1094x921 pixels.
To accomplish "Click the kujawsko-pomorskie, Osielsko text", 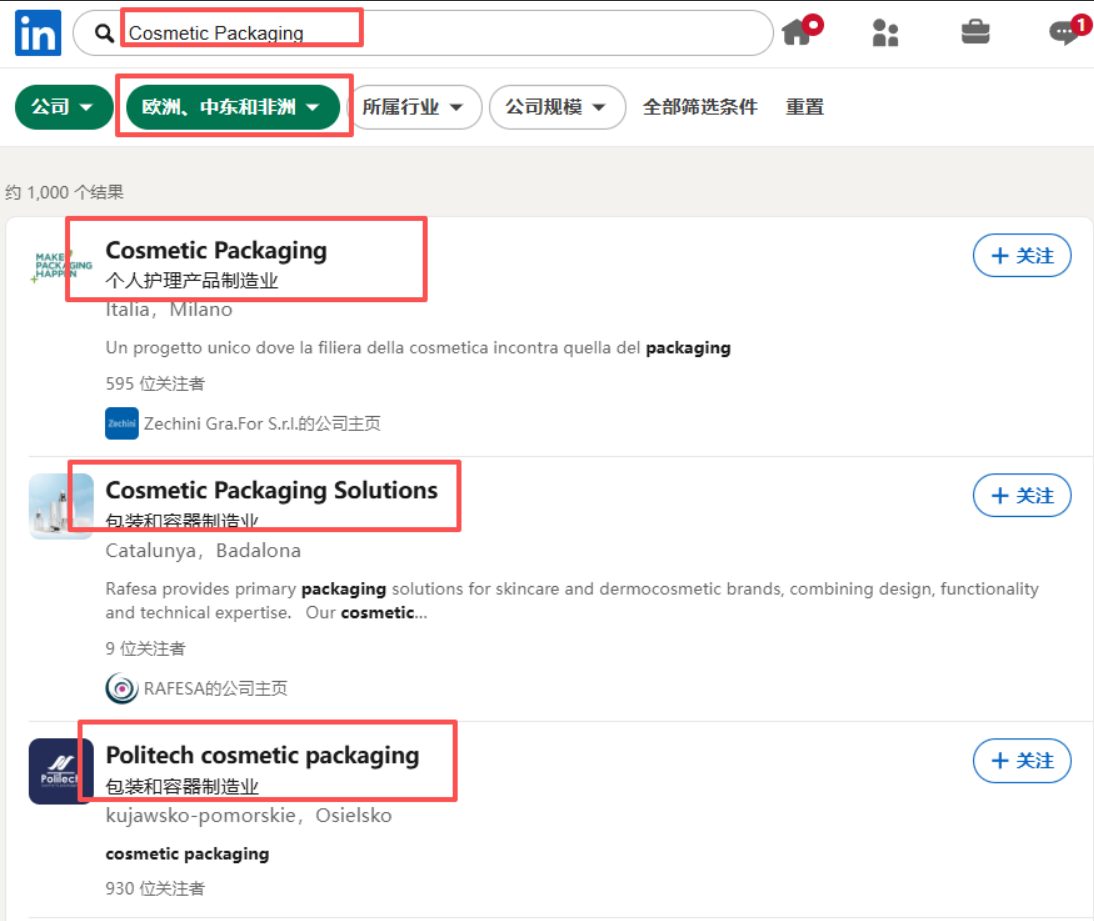I will (248, 816).
